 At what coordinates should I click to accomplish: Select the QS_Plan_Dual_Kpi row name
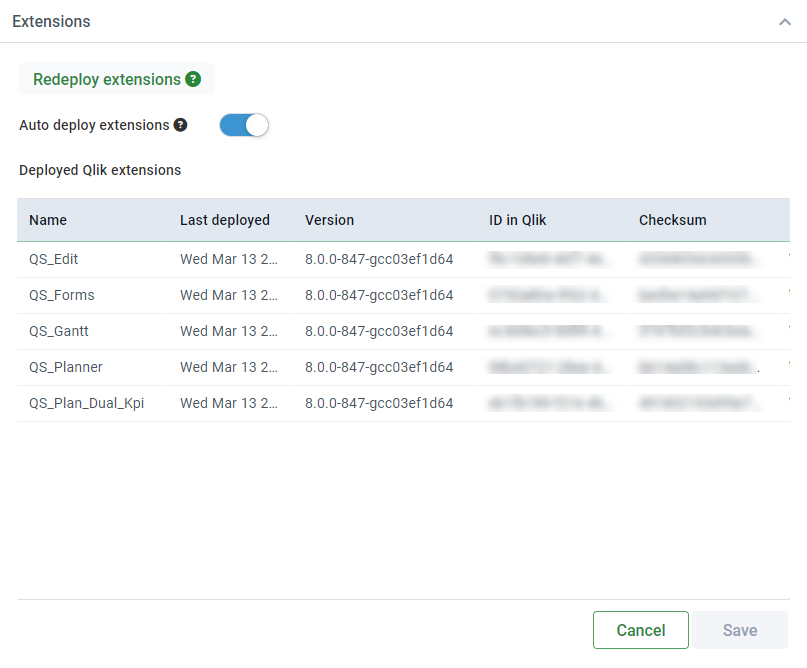86,403
